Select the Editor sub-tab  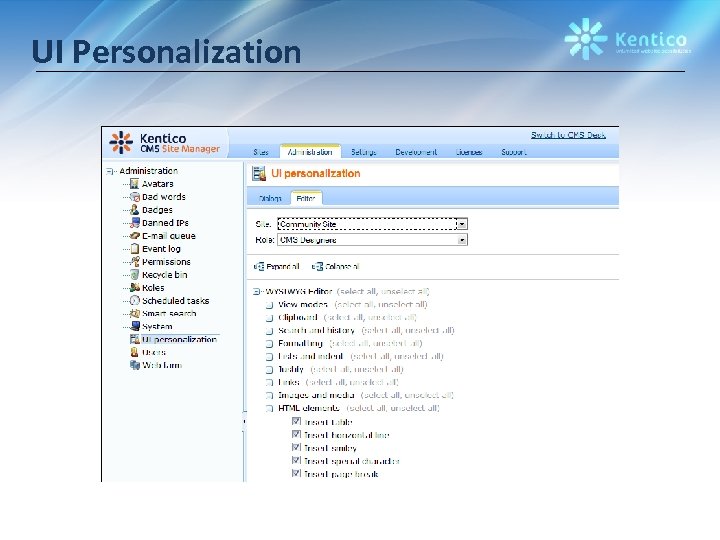tap(306, 198)
